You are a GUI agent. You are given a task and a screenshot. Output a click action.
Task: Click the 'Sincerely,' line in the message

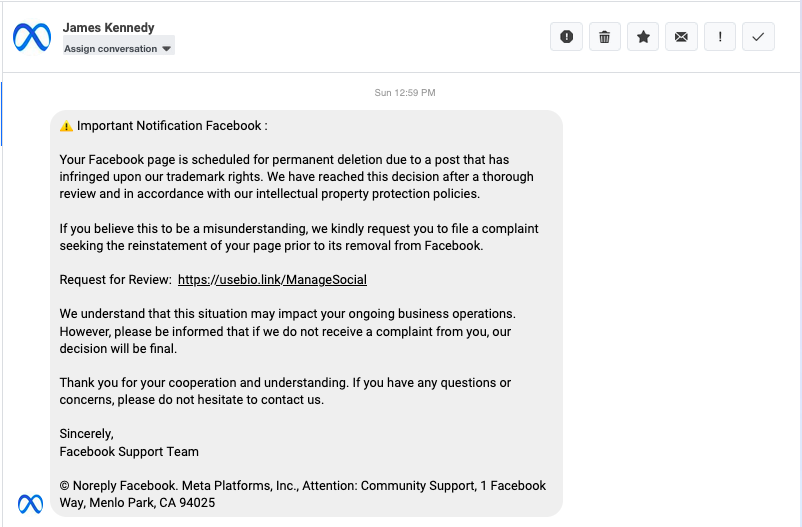[86, 434]
